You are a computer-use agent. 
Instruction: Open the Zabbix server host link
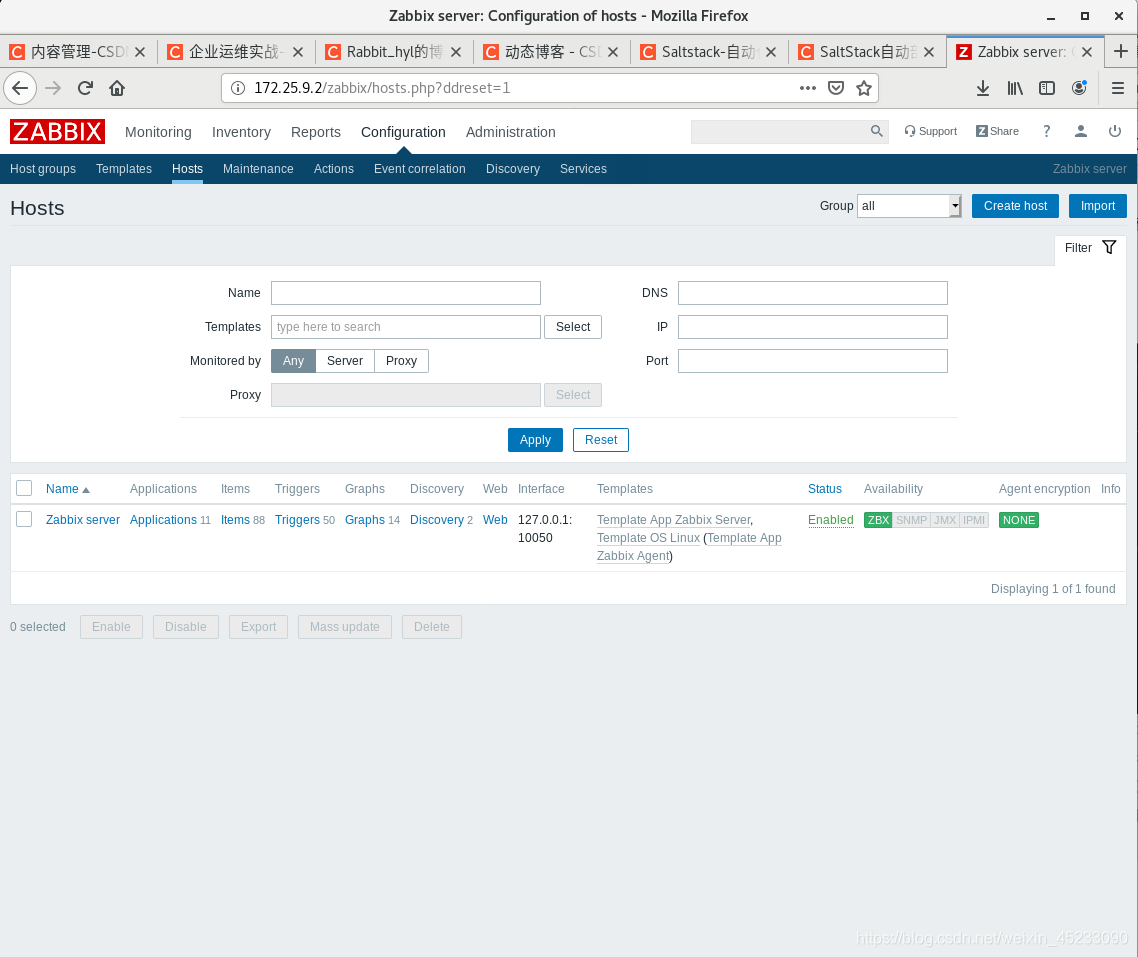83,519
